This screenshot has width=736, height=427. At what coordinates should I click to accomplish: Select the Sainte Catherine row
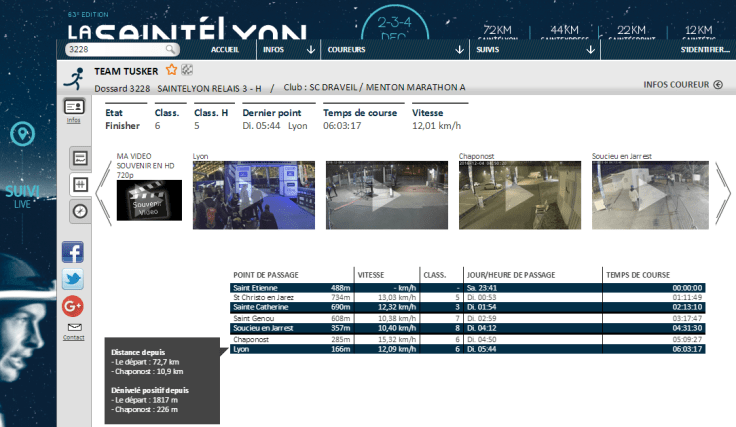pos(468,307)
